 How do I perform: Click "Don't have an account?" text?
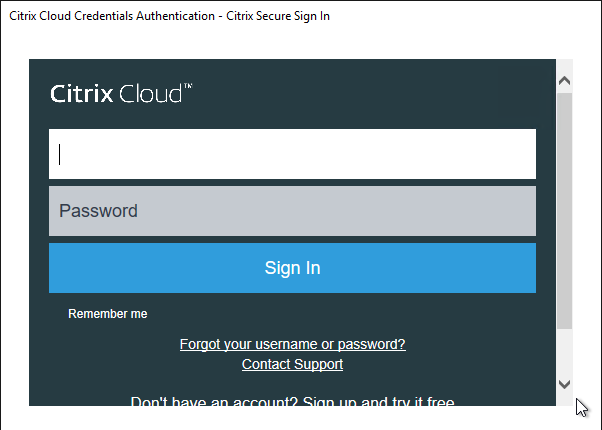[214, 401]
